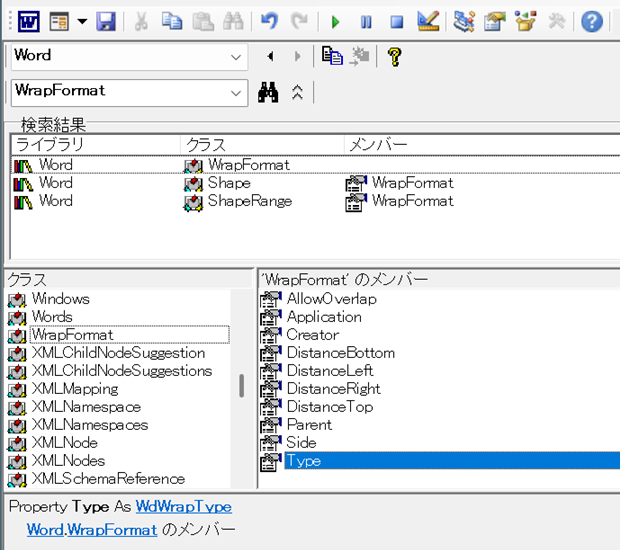
Task: Select the XMLNodes class
Action: coord(68,461)
